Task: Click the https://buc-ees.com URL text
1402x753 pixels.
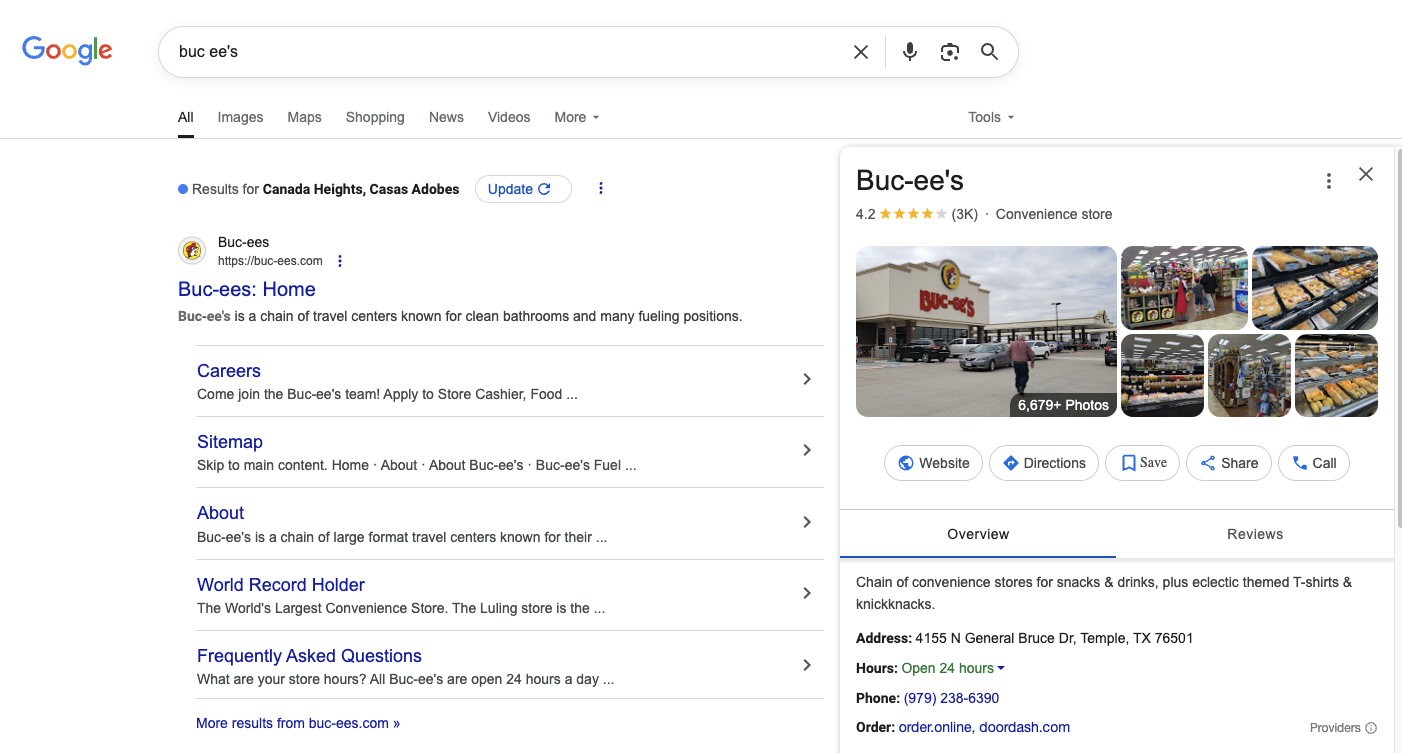Action: coord(270,261)
